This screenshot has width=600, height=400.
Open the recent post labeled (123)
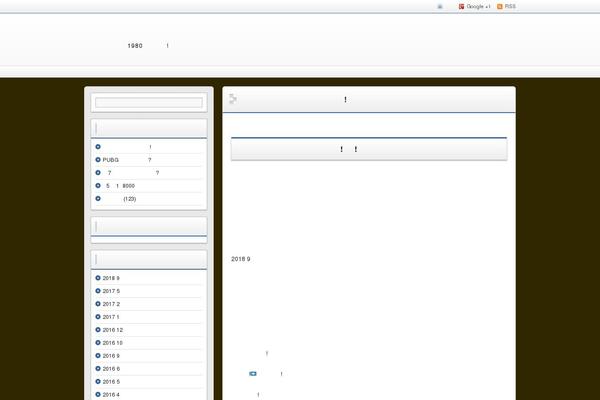[x=119, y=199]
